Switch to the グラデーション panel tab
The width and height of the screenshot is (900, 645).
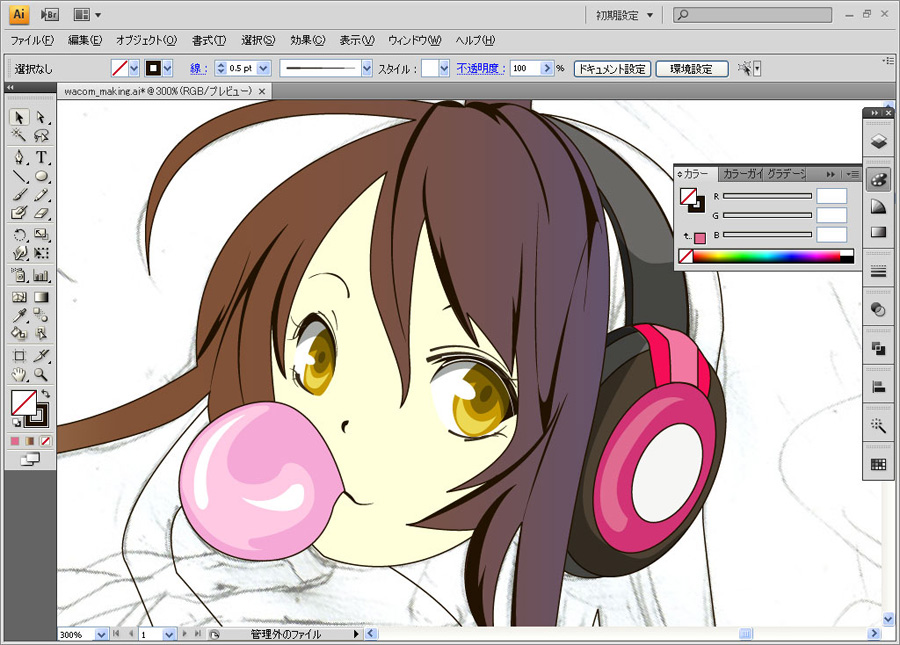[x=787, y=174]
